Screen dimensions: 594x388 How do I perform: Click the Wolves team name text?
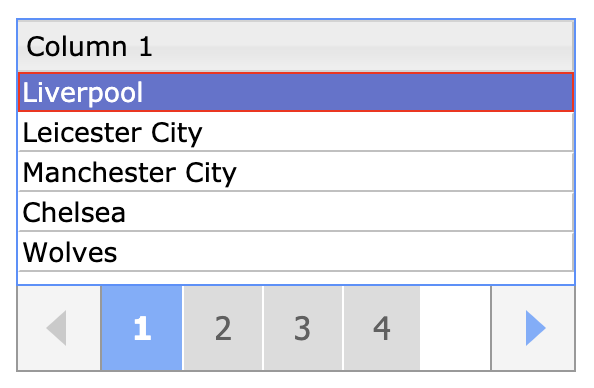click(x=70, y=253)
